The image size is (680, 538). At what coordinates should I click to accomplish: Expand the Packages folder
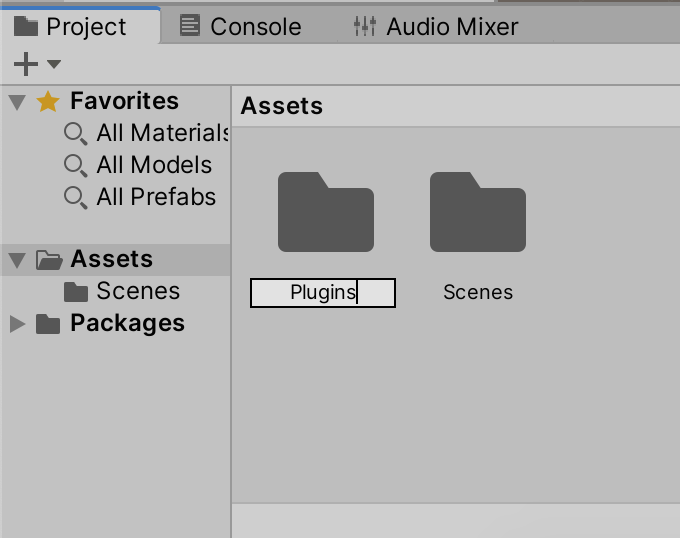(17, 324)
